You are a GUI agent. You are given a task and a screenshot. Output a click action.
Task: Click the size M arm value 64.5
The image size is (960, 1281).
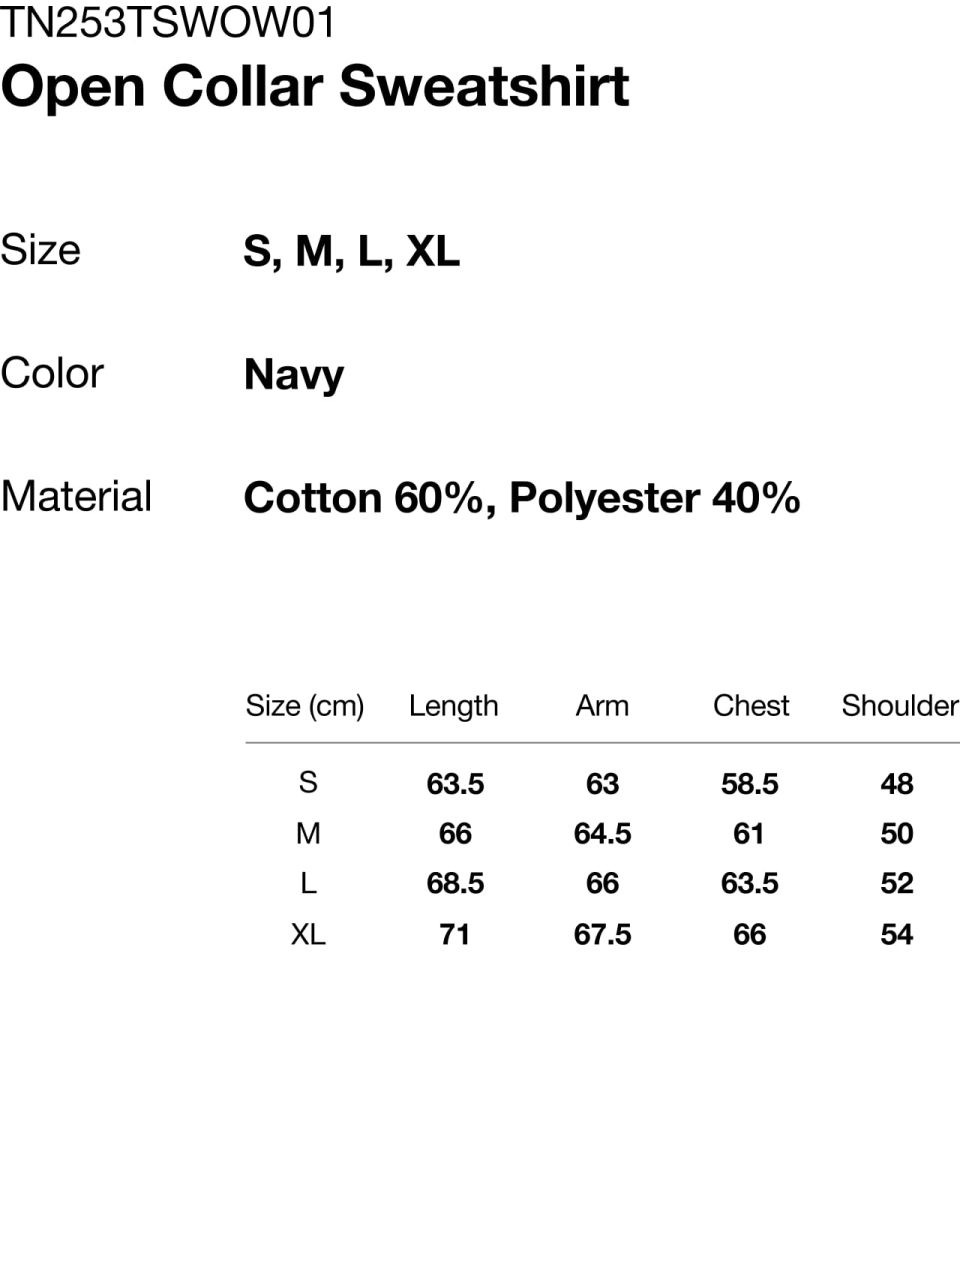click(x=602, y=834)
